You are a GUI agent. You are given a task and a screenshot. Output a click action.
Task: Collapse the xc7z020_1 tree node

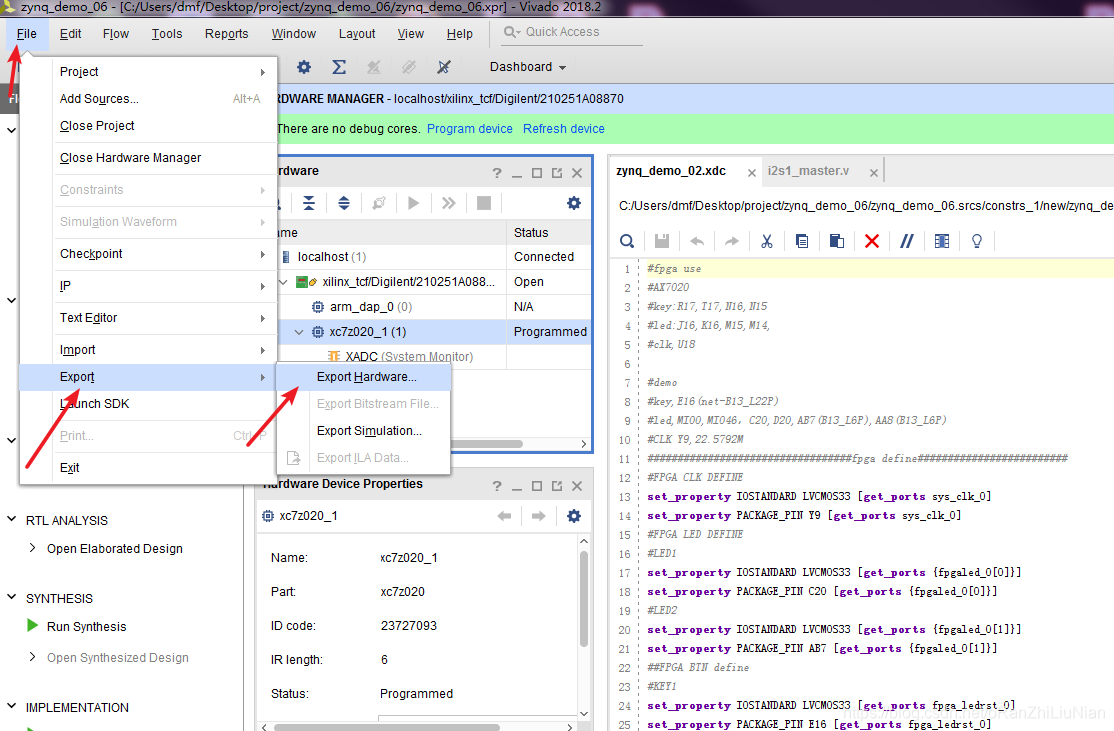tap(299, 332)
